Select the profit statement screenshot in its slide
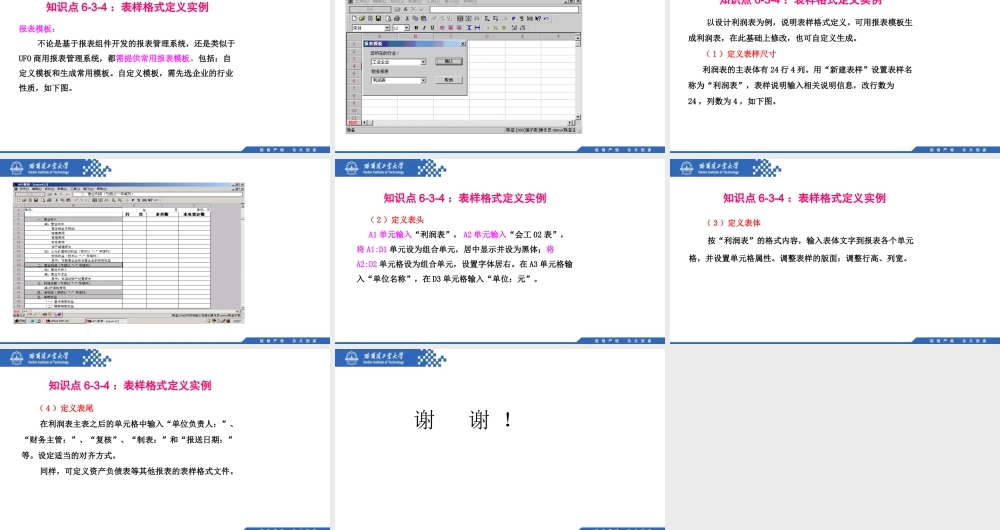 (x=128, y=253)
